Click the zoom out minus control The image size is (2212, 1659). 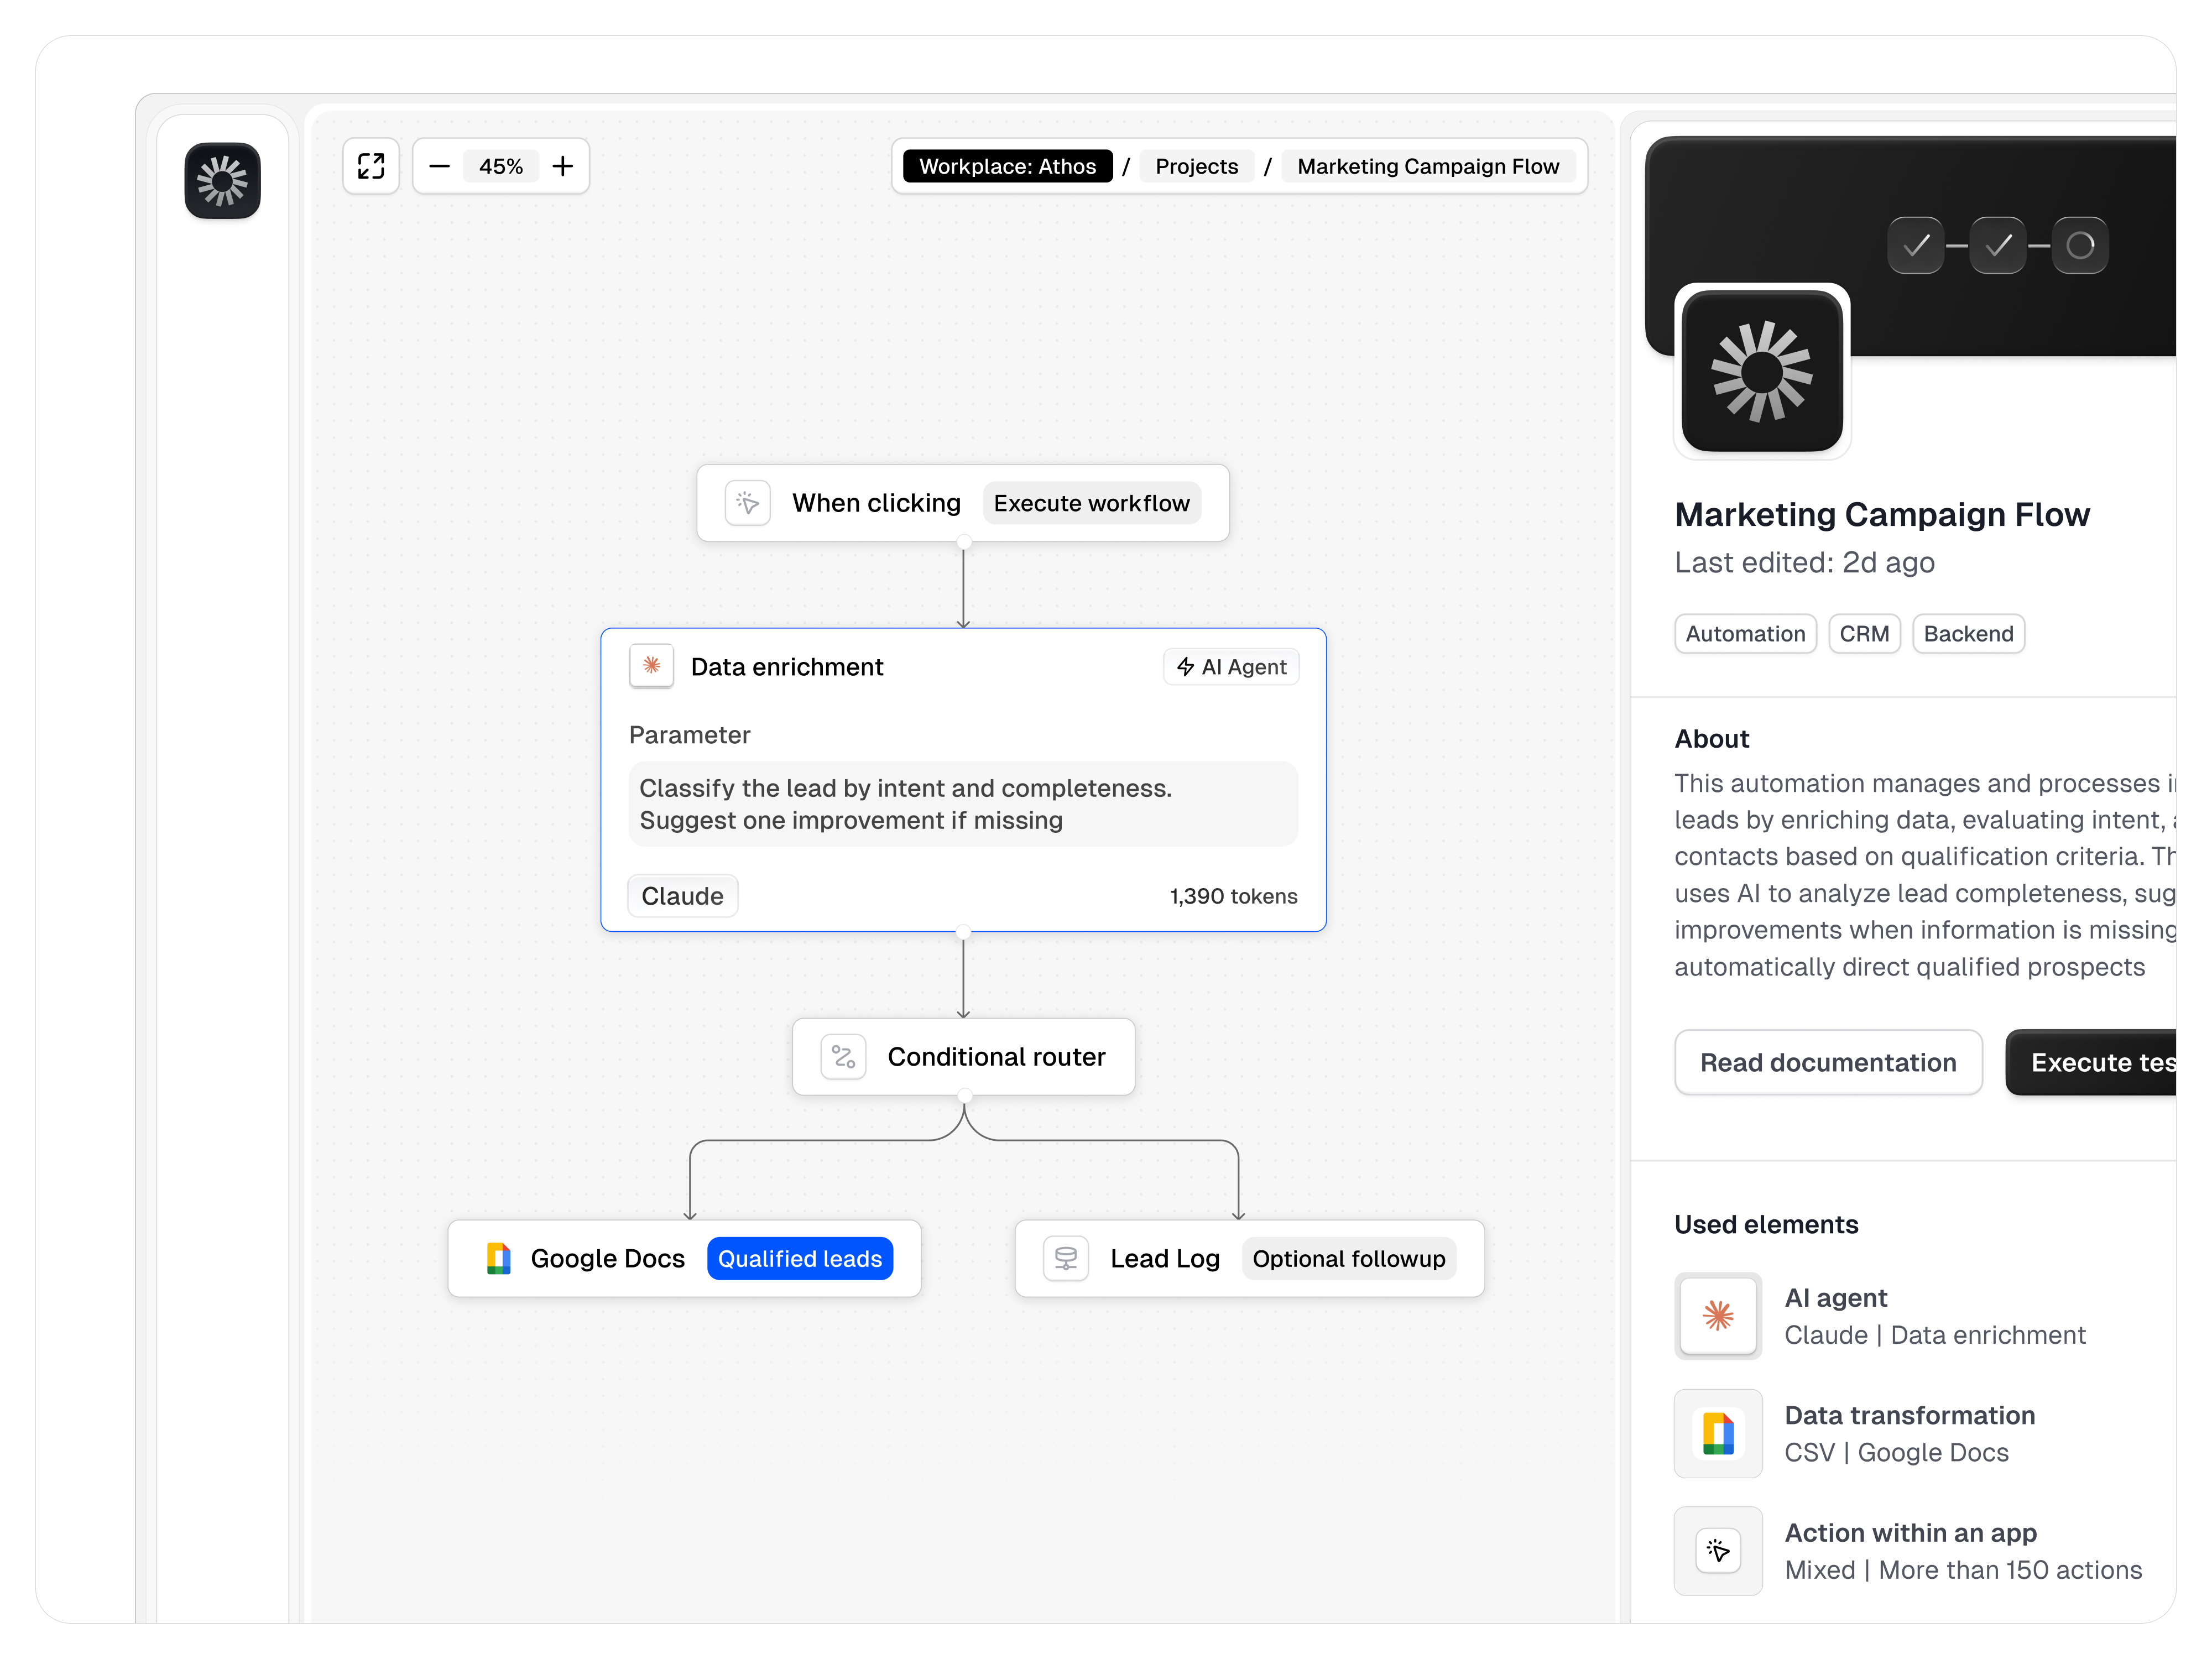click(439, 166)
